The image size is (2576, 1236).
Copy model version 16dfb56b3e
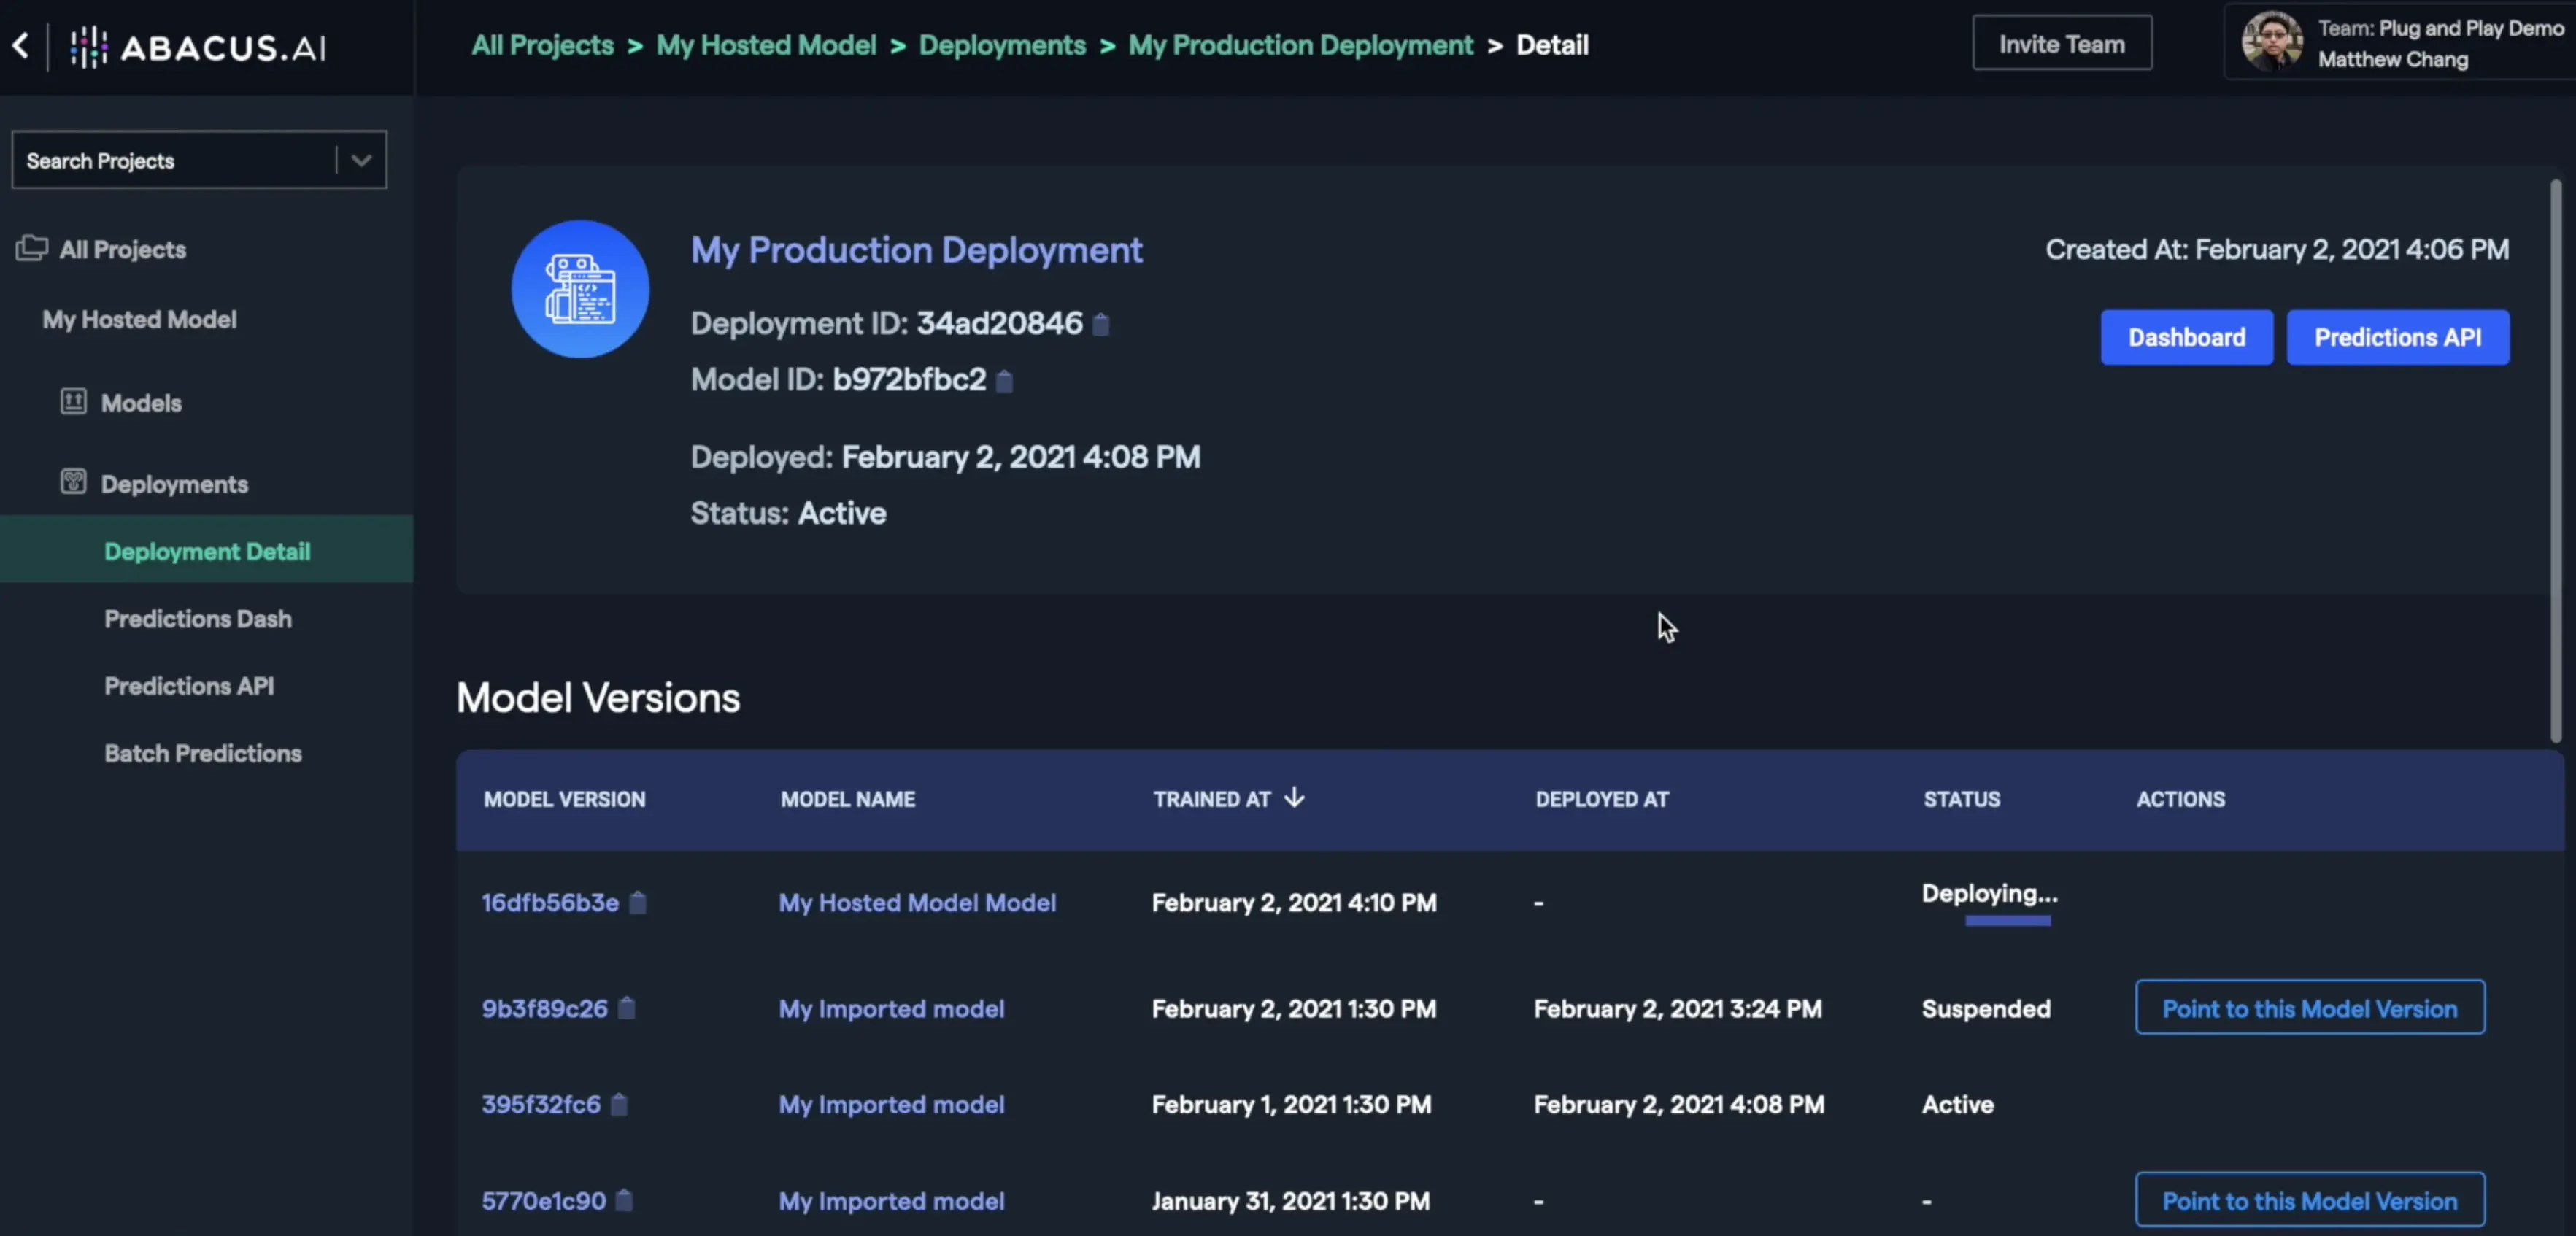click(x=638, y=902)
